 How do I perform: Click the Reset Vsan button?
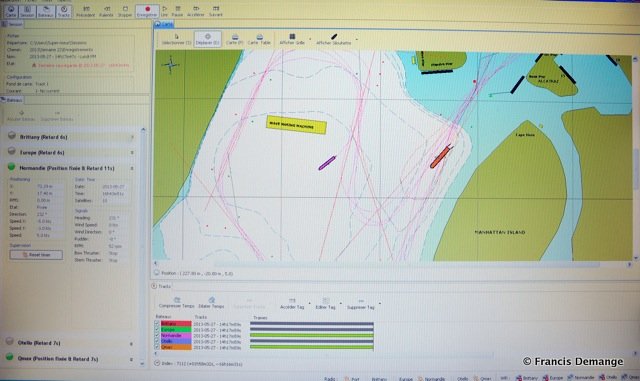(x=36, y=255)
